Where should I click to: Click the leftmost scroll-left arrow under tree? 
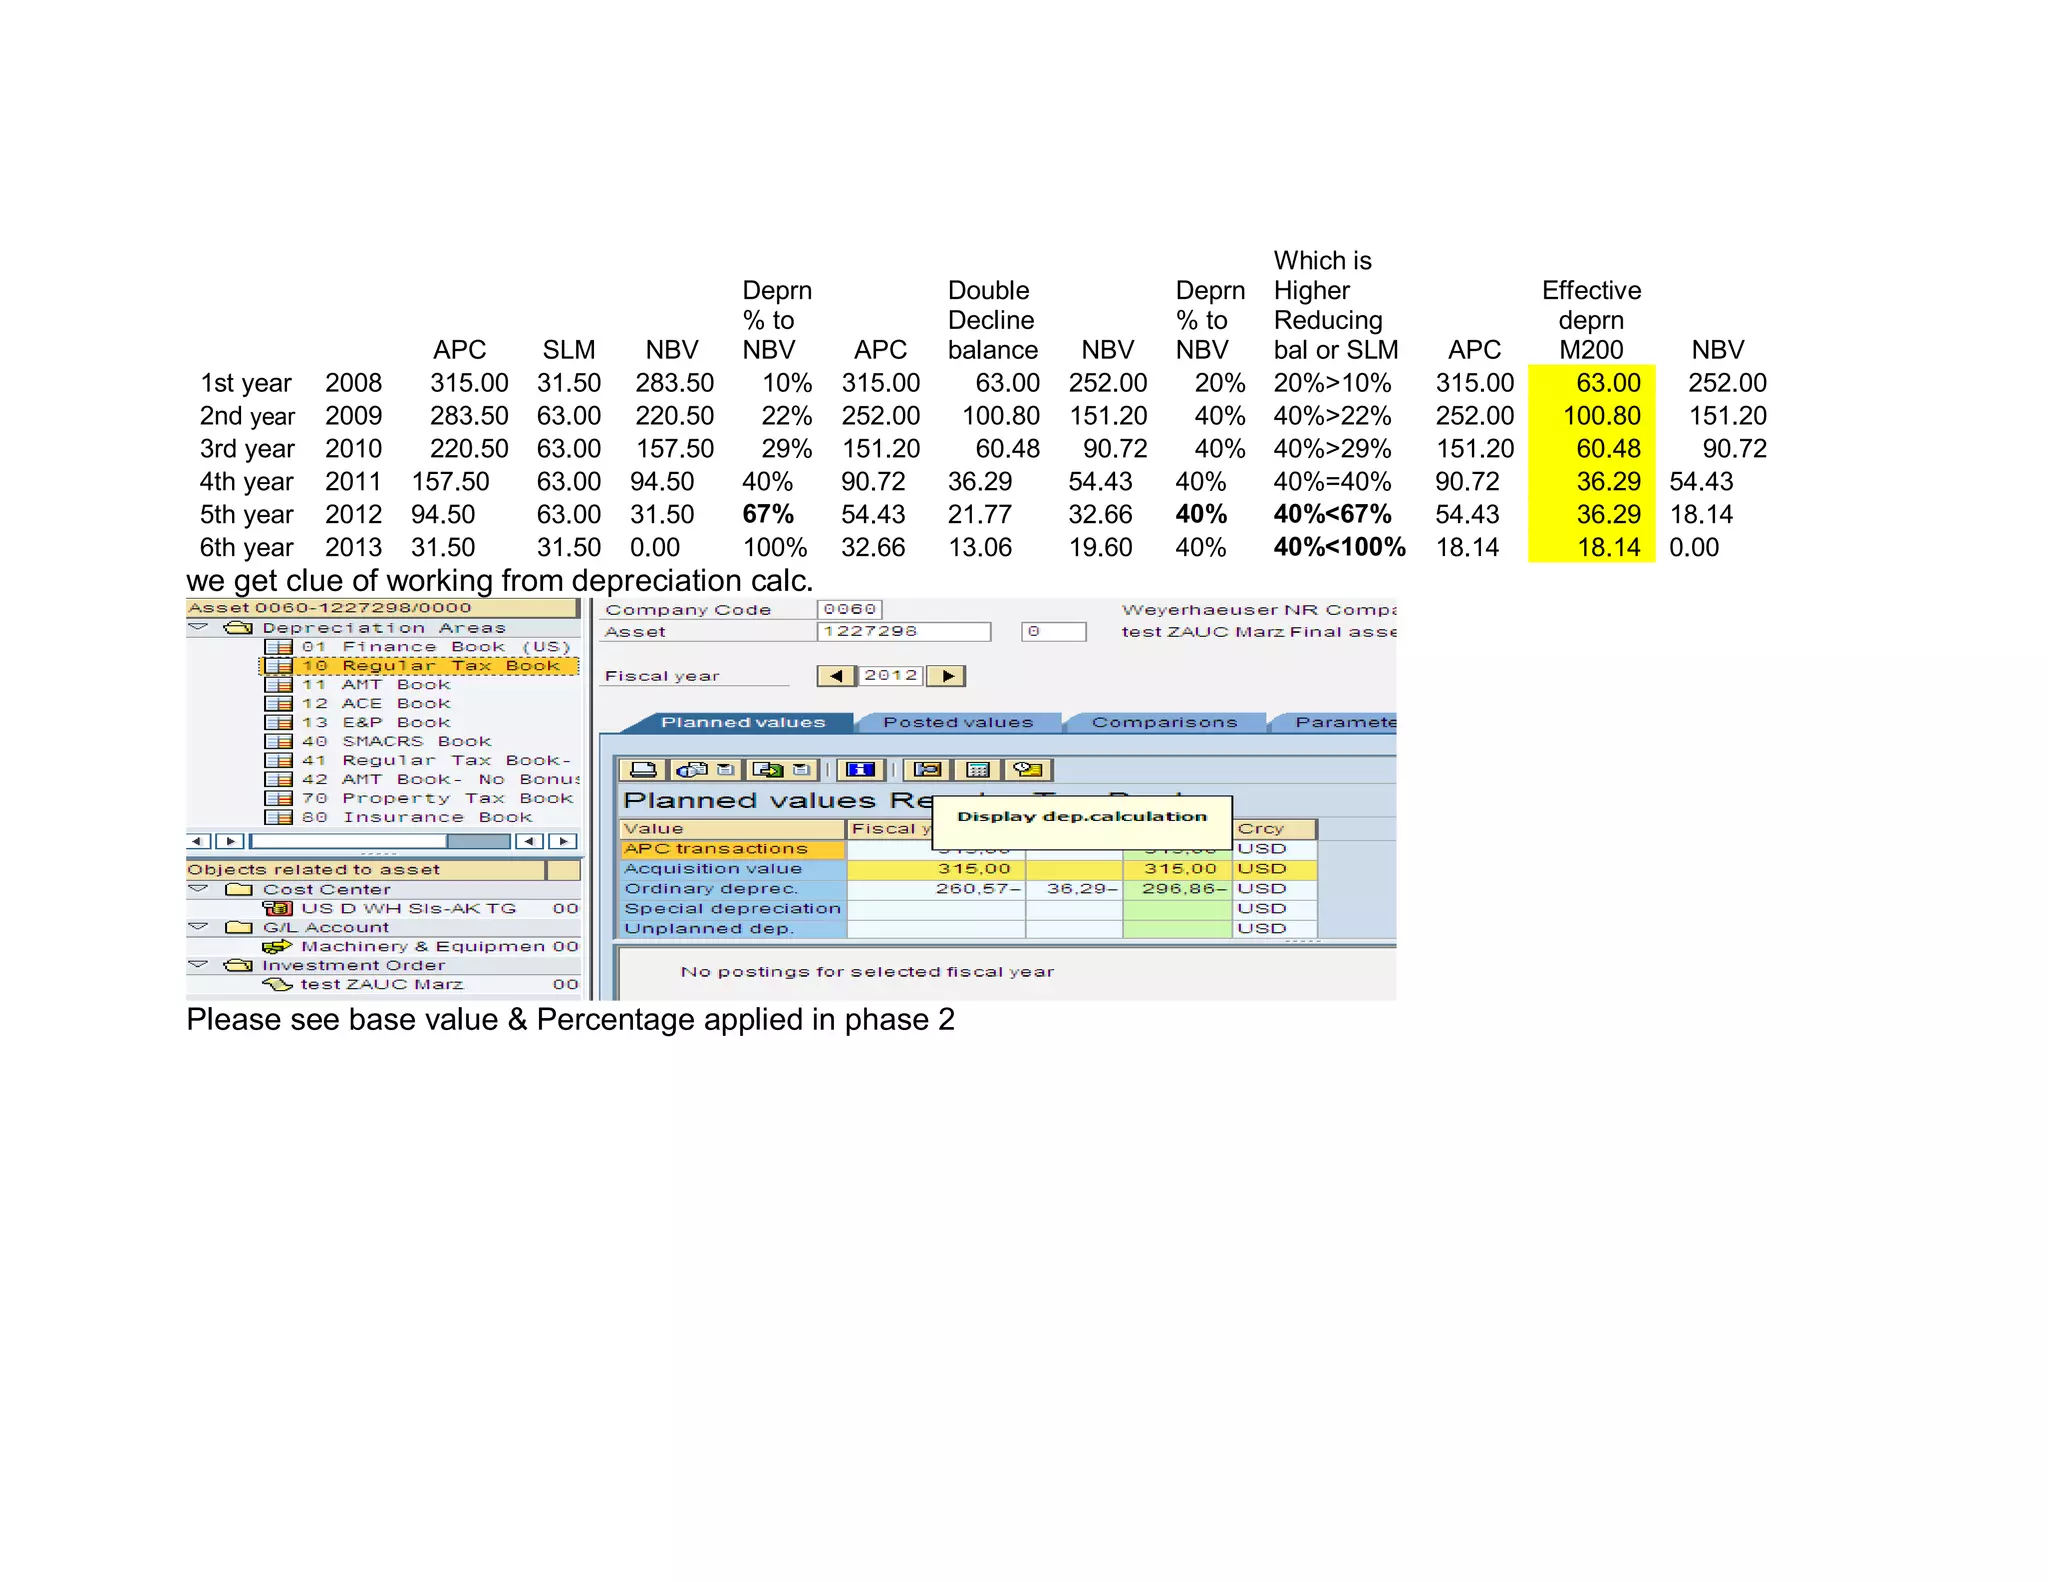[x=199, y=842]
